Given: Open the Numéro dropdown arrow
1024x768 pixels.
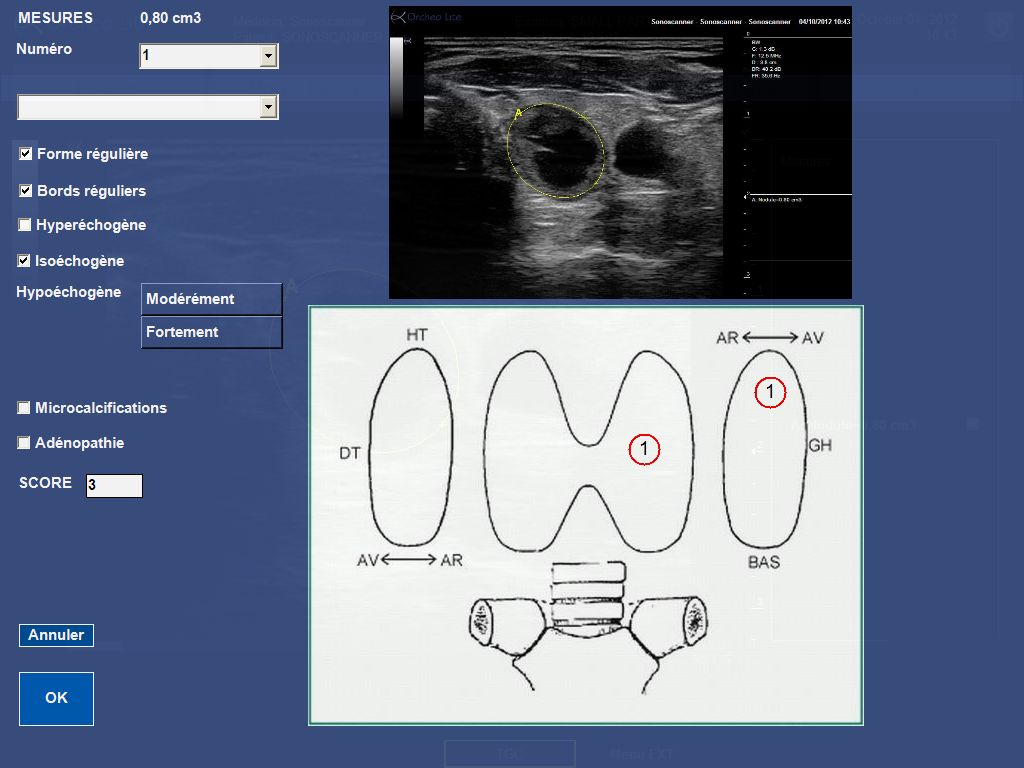Looking at the screenshot, I should pyautogui.click(x=268, y=56).
